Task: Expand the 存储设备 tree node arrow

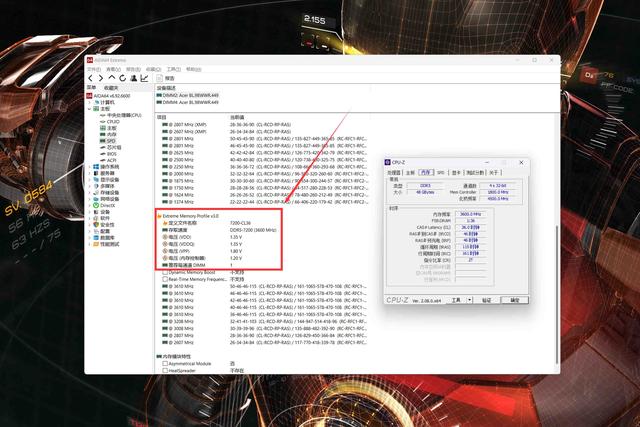Action: click(x=89, y=193)
